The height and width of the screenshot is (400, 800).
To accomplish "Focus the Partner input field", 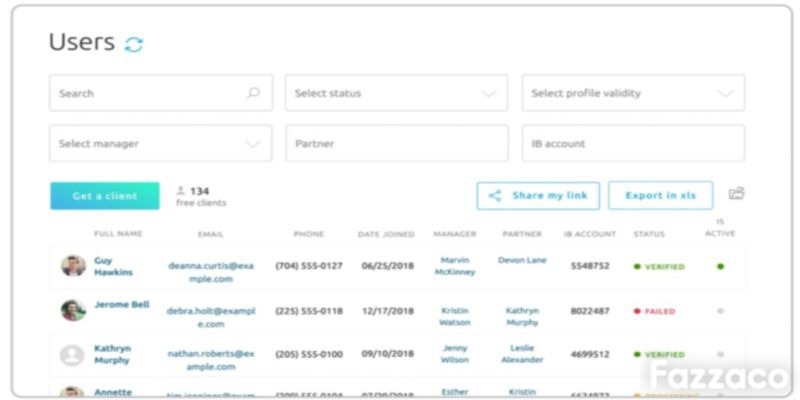I will pyautogui.click(x=396, y=143).
